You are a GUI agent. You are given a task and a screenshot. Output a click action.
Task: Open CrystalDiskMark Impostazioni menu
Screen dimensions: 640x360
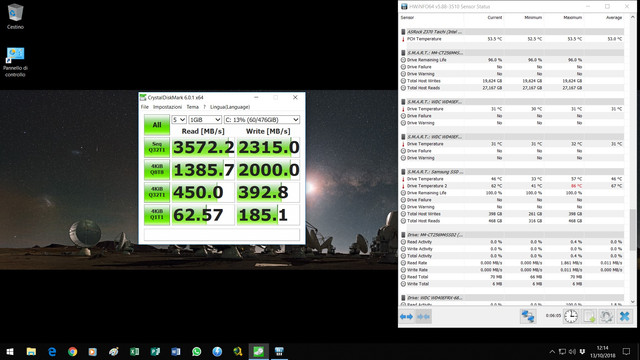point(167,107)
